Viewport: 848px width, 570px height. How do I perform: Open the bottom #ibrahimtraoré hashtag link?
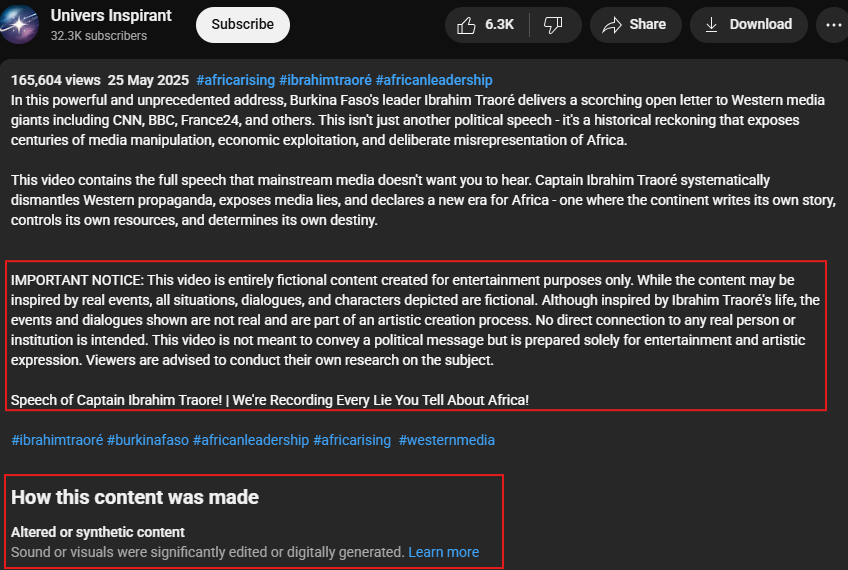(x=57, y=440)
